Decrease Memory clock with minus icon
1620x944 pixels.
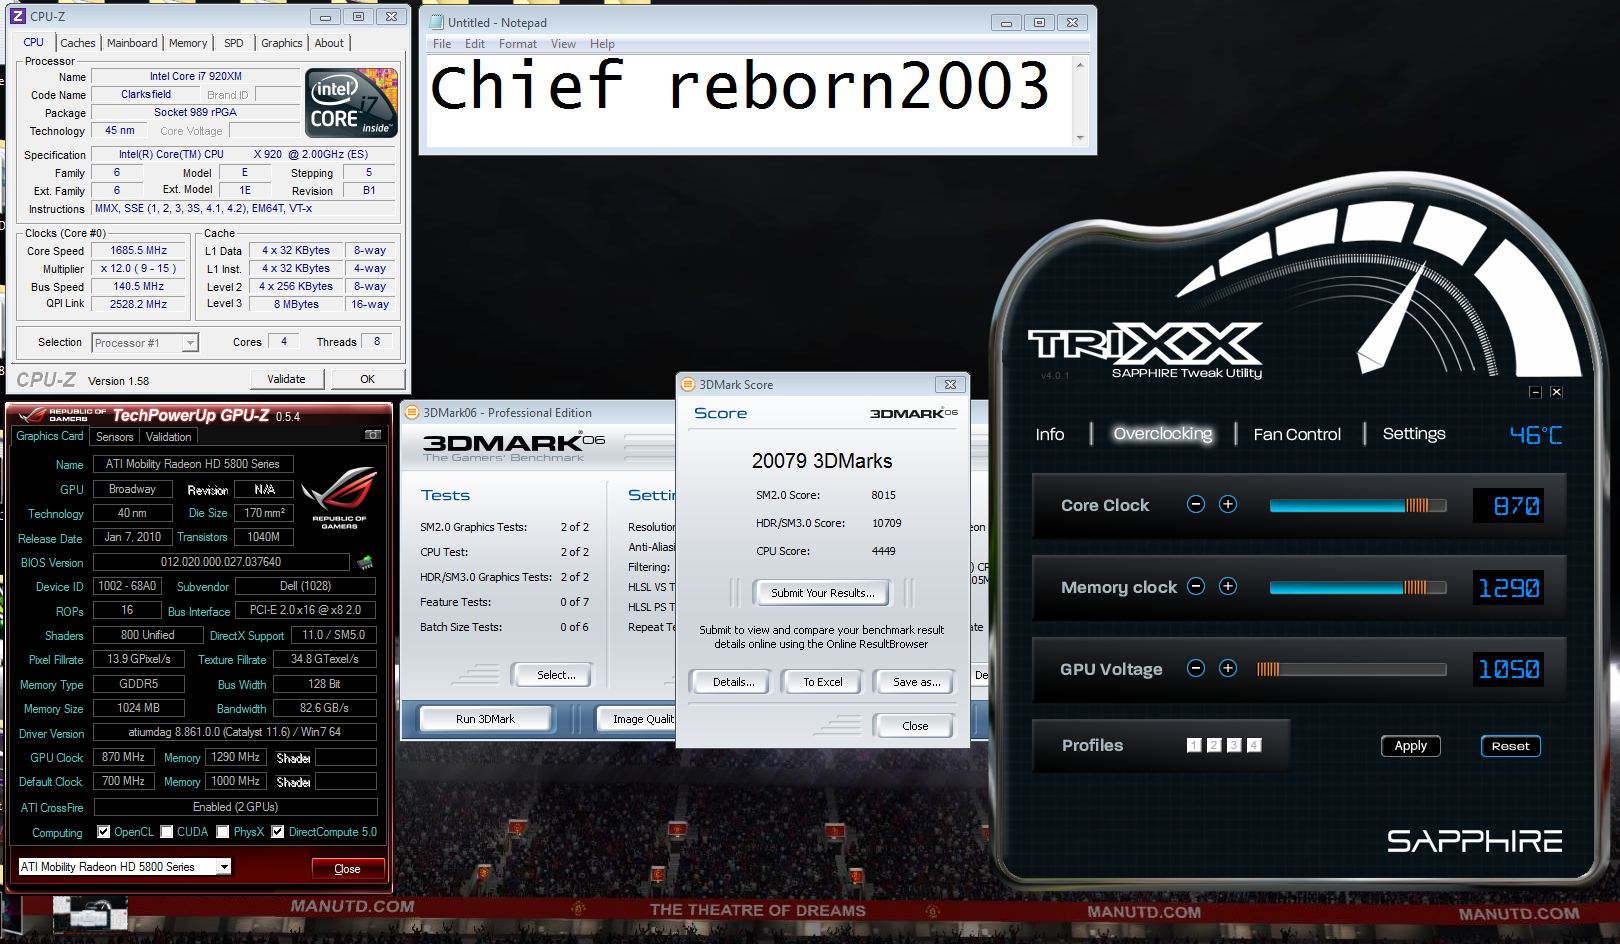pyautogui.click(x=1196, y=586)
